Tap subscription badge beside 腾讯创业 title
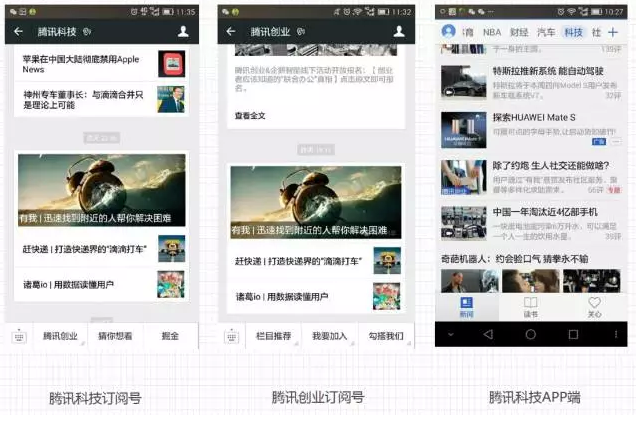This screenshot has height=431, width=636. 301,32
